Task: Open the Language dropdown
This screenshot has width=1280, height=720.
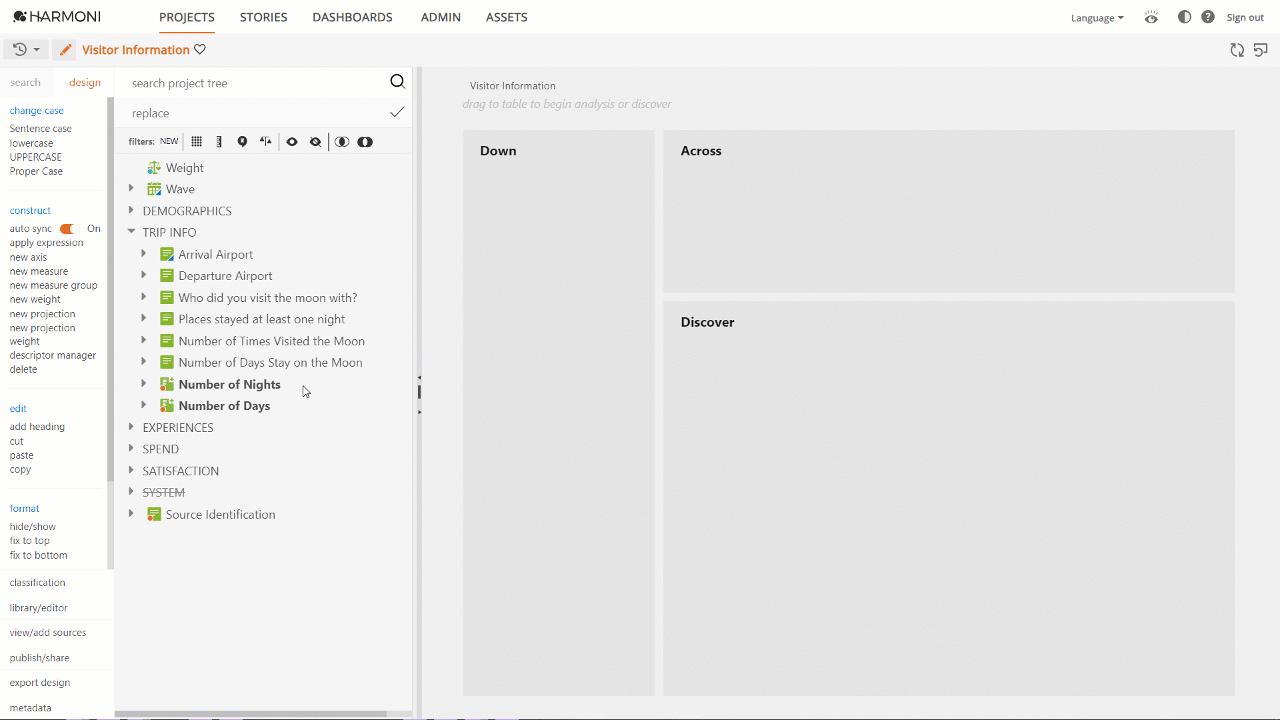Action: pyautogui.click(x=1097, y=18)
